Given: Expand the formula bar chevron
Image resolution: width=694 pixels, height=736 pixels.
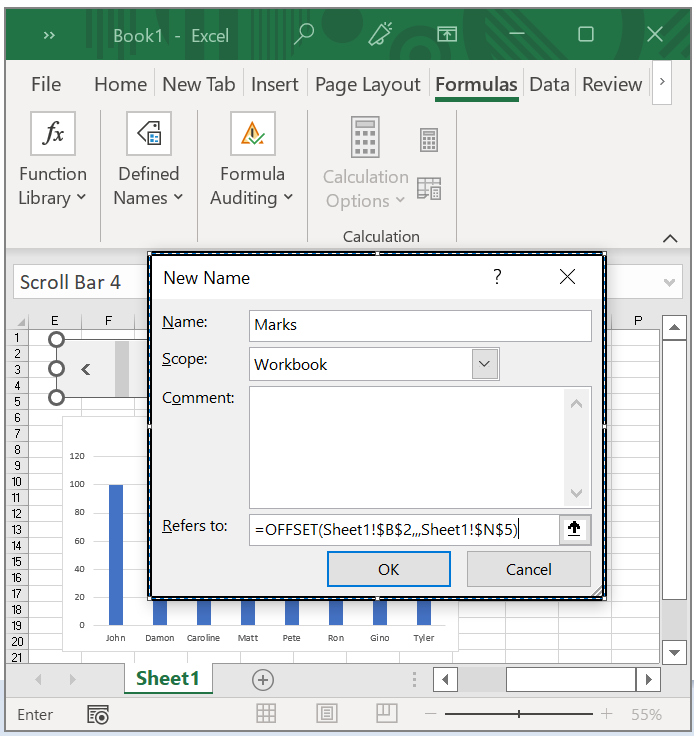Looking at the screenshot, I should (669, 282).
